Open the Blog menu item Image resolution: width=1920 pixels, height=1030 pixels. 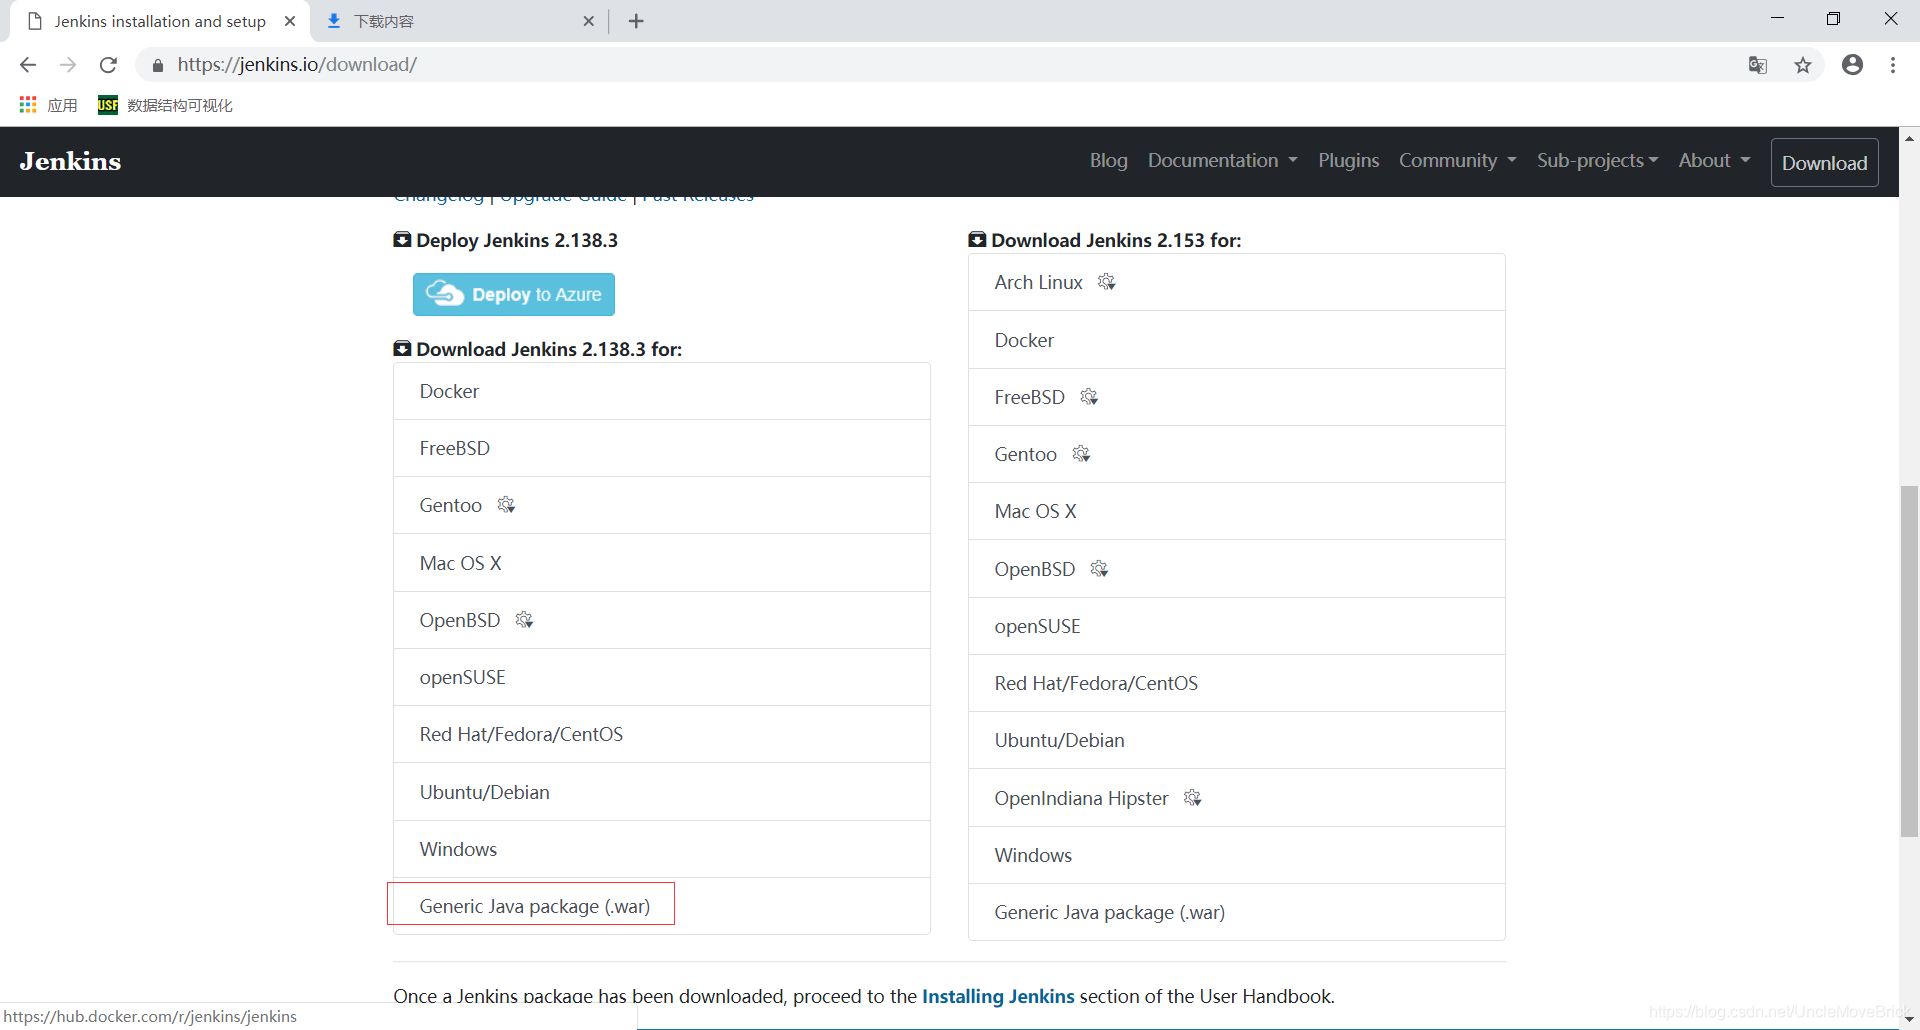point(1108,161)
